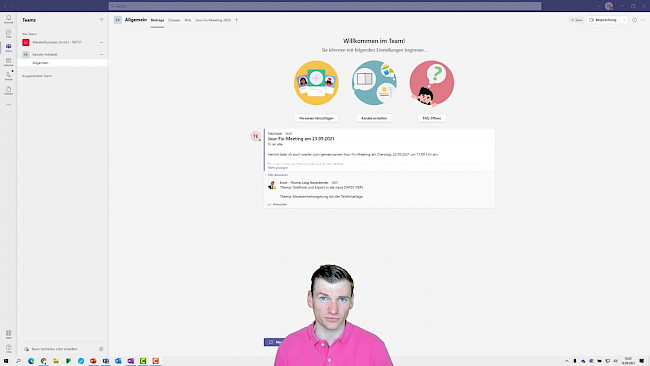Click the yellow Personen hinzufügen illustration
The image size is (650, 366).
tap(316, 83)
